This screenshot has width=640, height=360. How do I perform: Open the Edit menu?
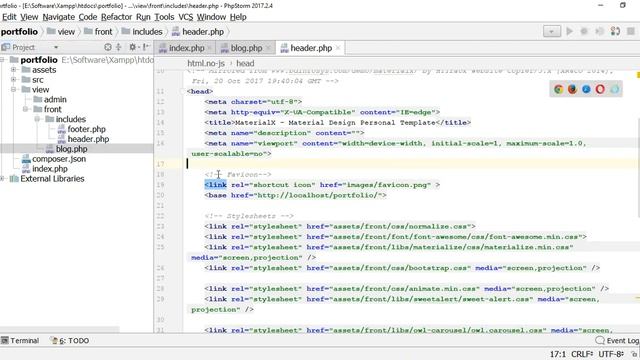tap(9, 17)
